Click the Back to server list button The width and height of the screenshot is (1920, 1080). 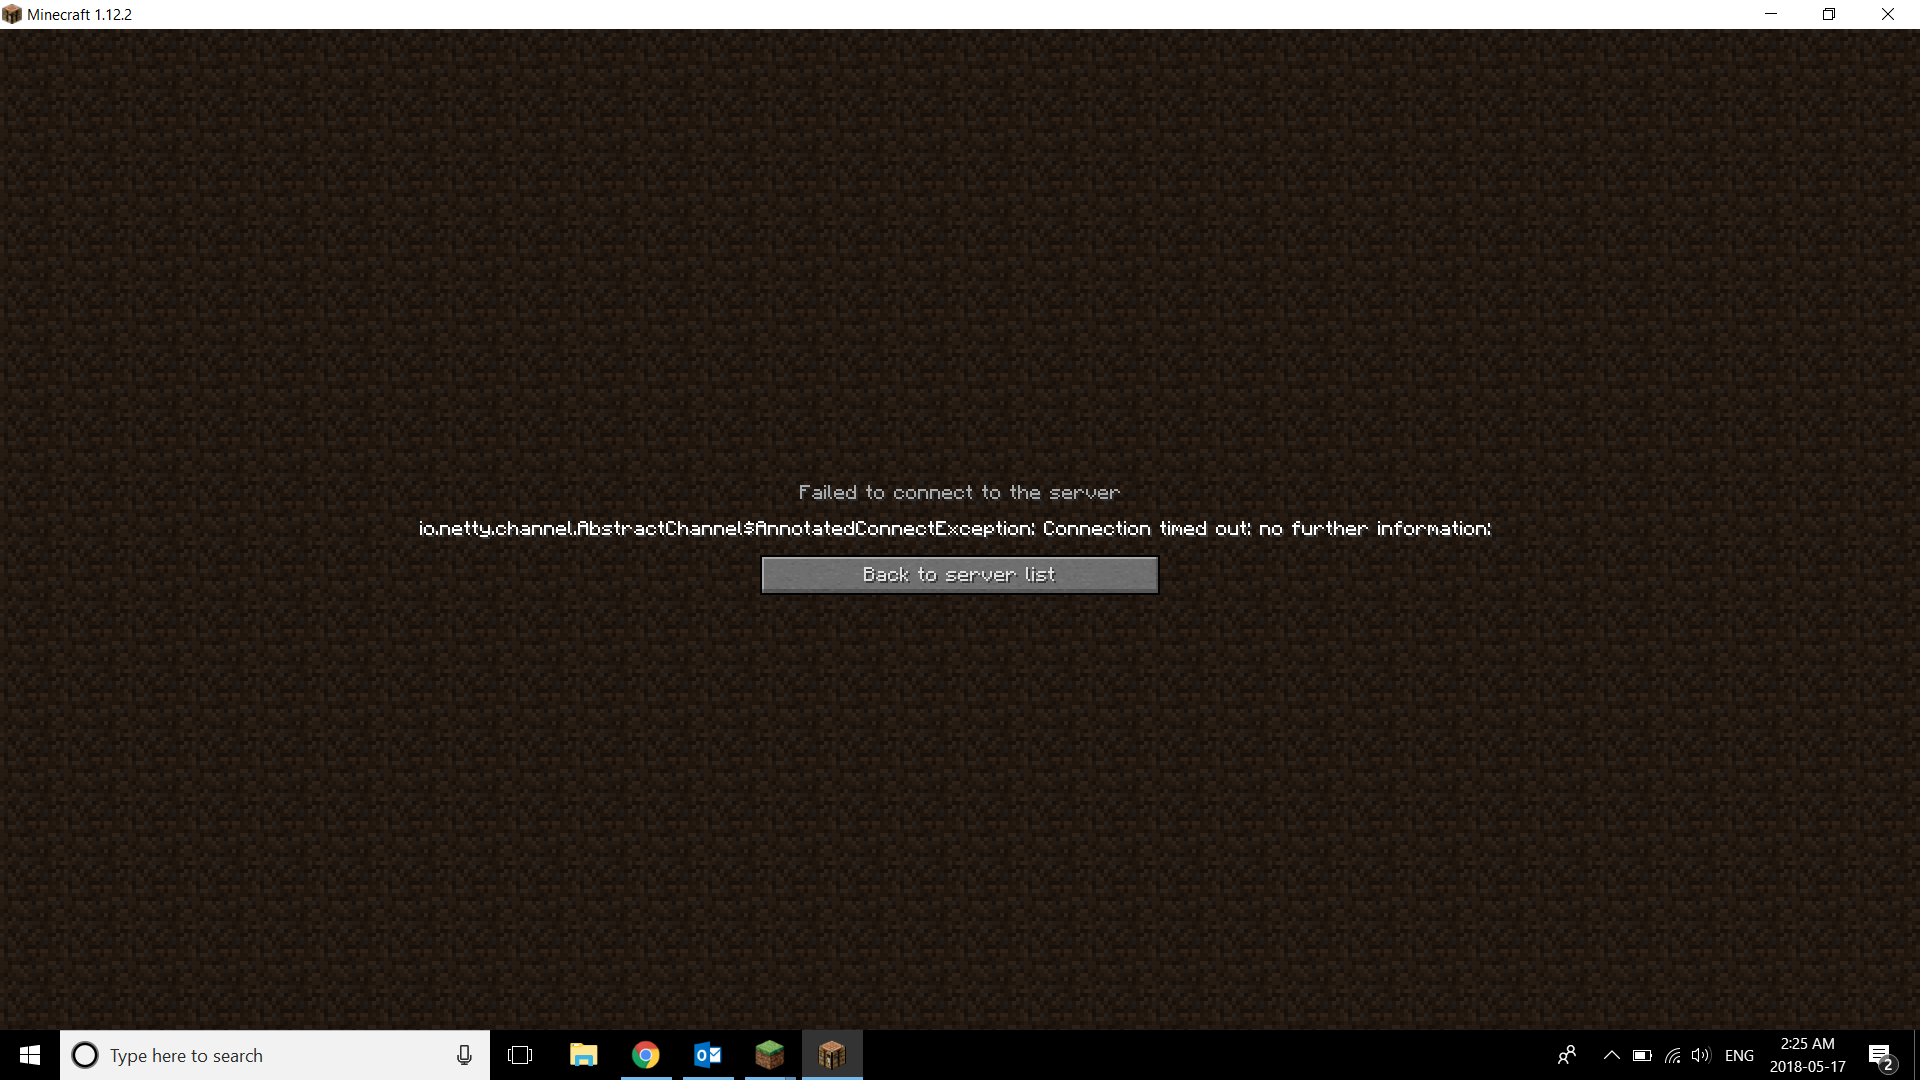coord(960,574)
